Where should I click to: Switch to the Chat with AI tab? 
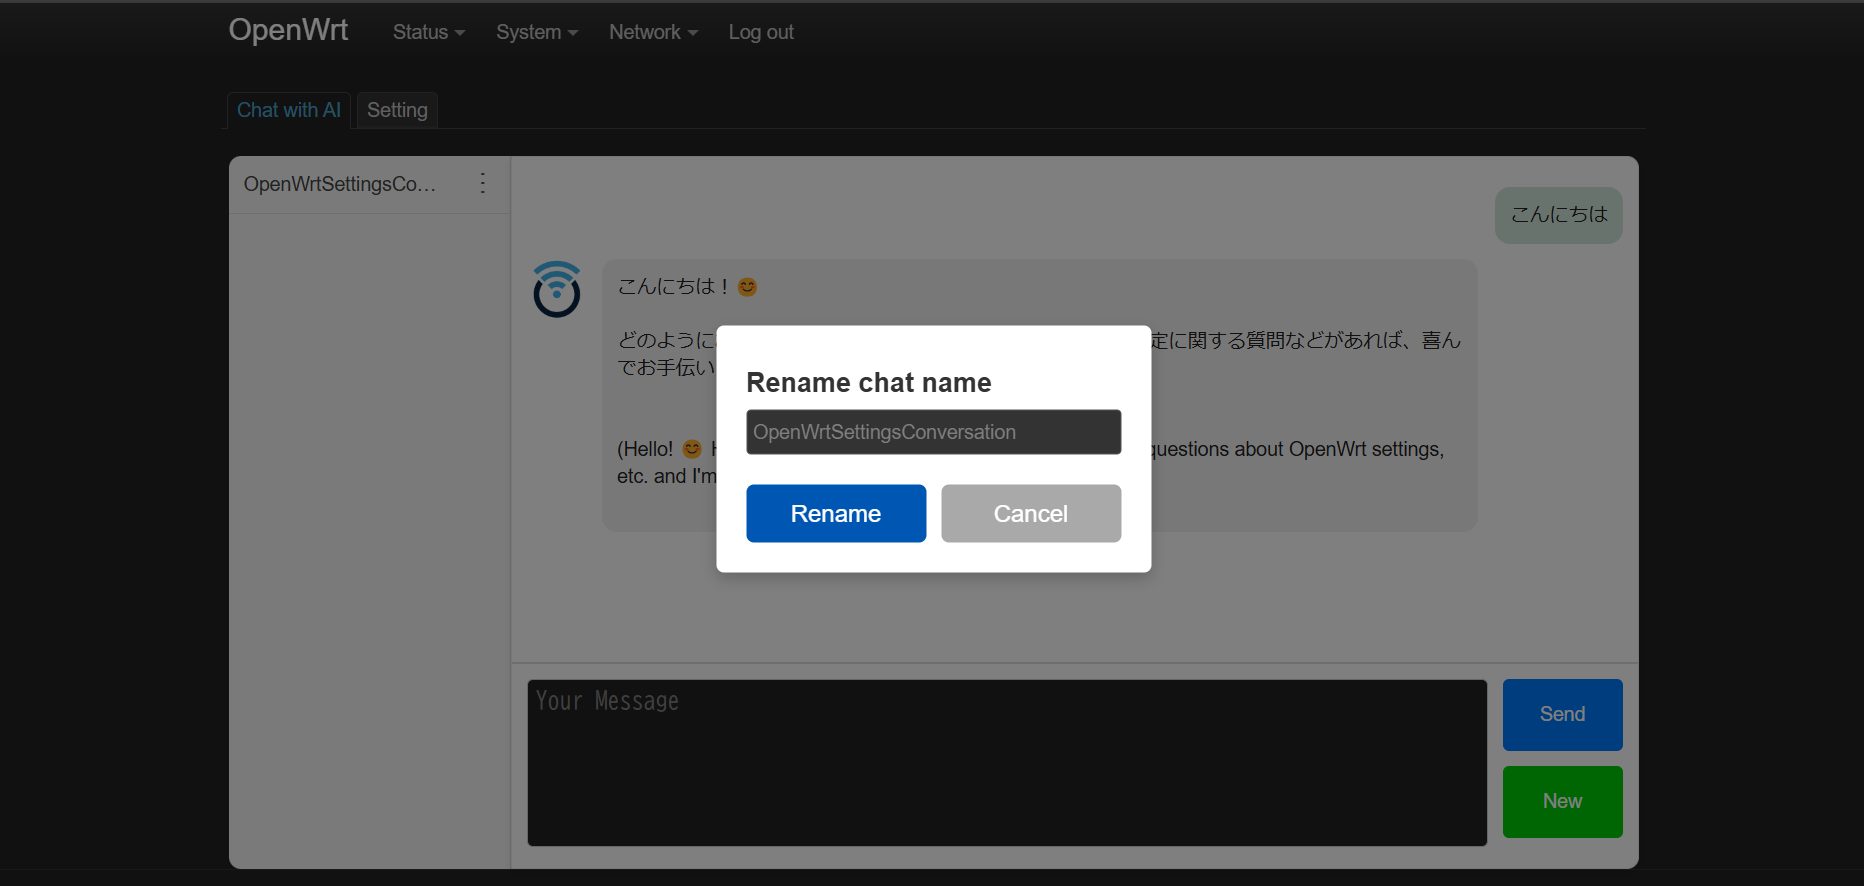coord(289,110)
